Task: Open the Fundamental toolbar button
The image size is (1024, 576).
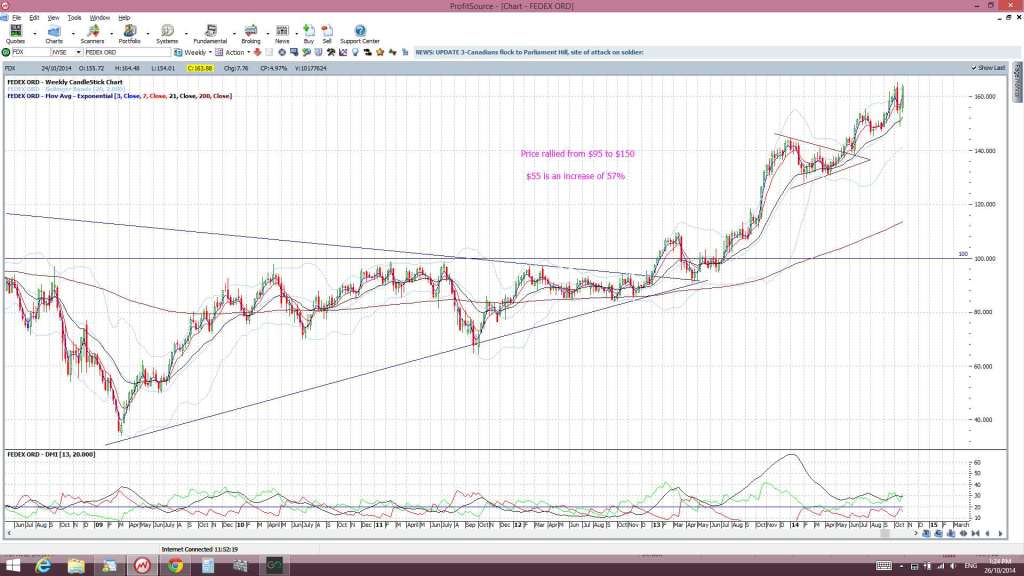Action: pyautogui.click(x=210, y=34)
